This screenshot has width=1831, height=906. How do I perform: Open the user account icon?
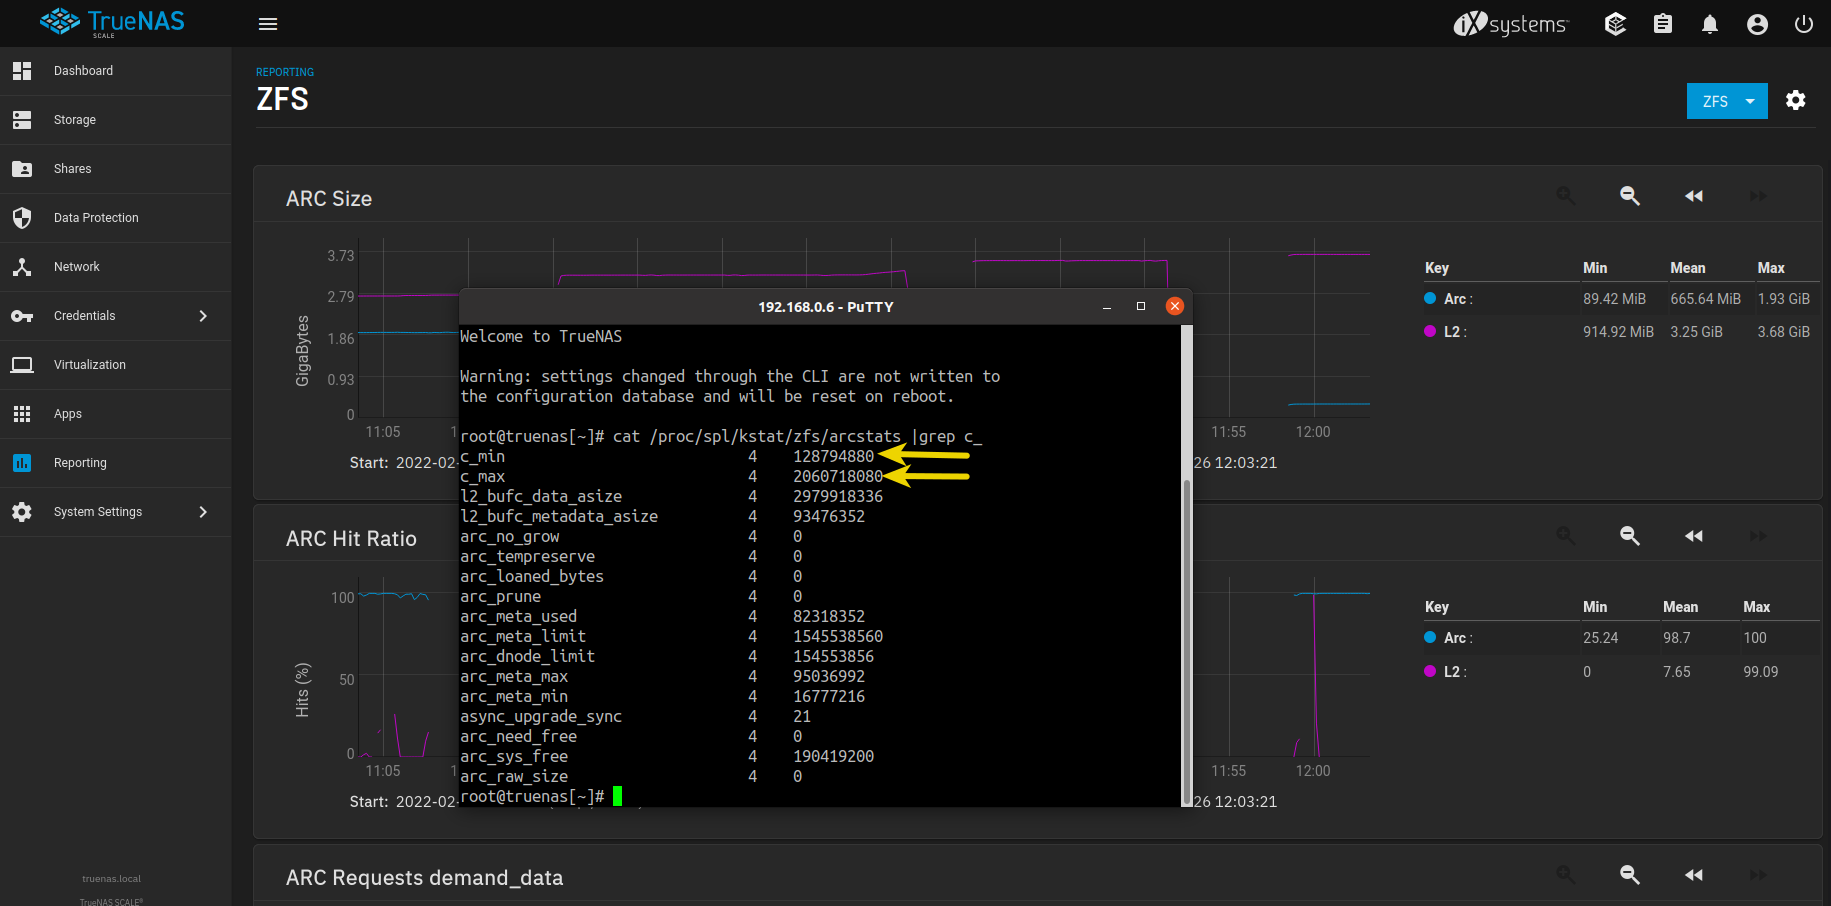click(1757, 24)
